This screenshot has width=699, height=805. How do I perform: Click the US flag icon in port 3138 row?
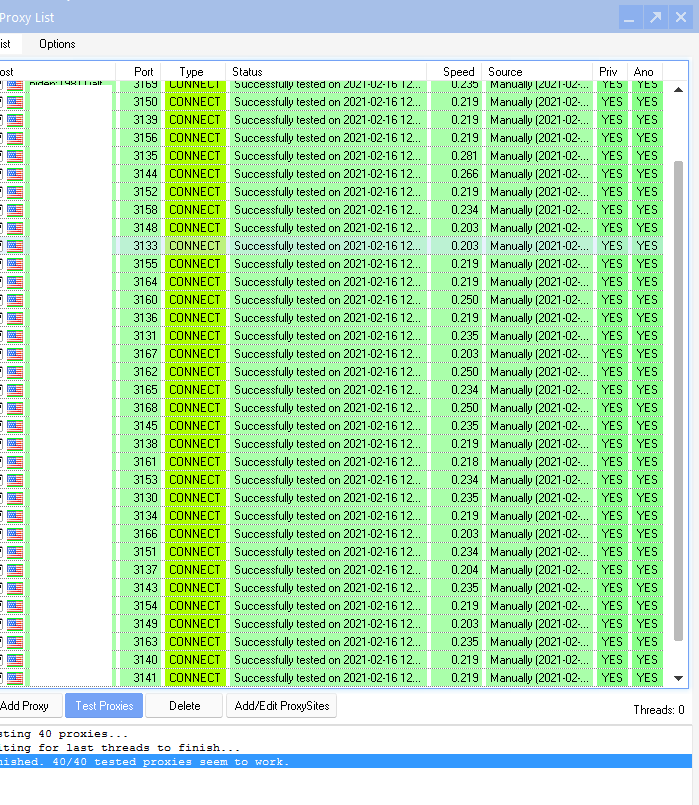click(x=15, y=444)
